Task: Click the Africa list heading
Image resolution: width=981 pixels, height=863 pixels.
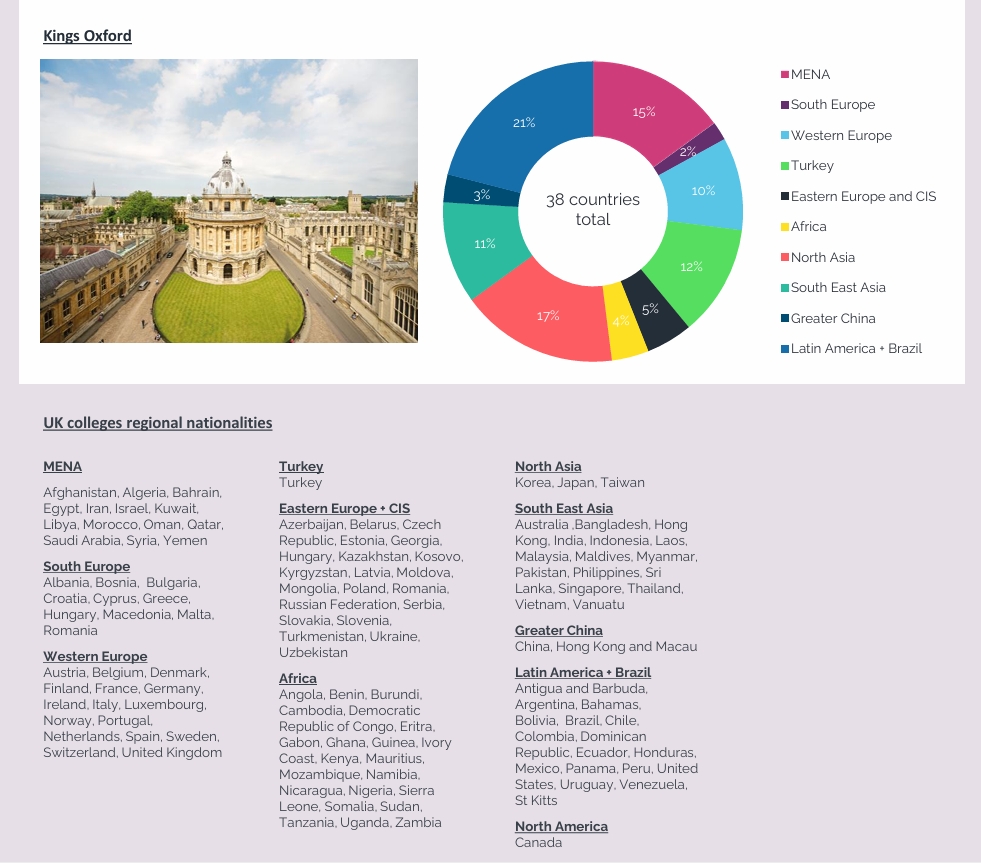Action: pyautogui.click(x=297, y=679)
